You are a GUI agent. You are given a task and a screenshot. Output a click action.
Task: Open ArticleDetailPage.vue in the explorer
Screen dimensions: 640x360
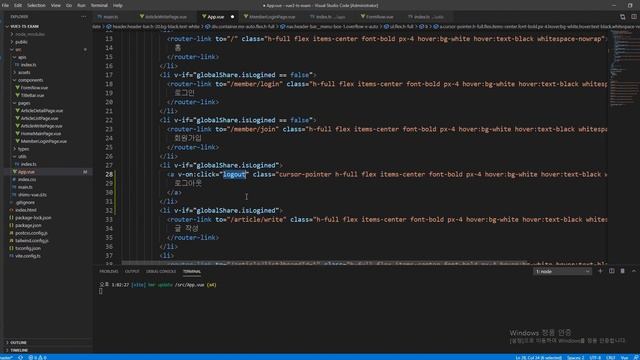click(x=42, y=111)
